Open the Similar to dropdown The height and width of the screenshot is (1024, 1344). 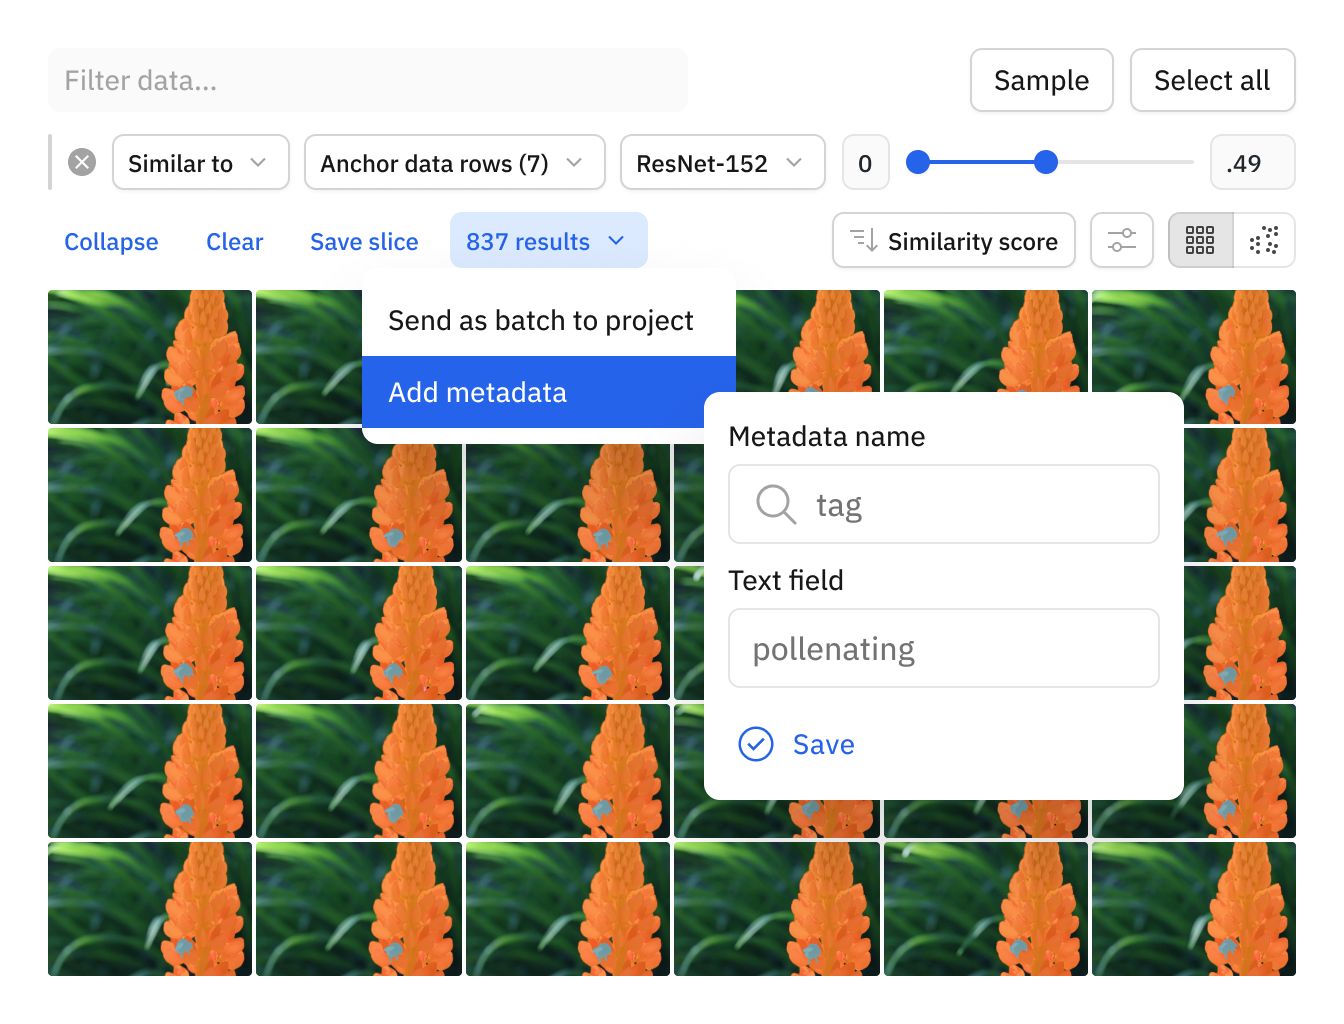[x=201, y=162]
